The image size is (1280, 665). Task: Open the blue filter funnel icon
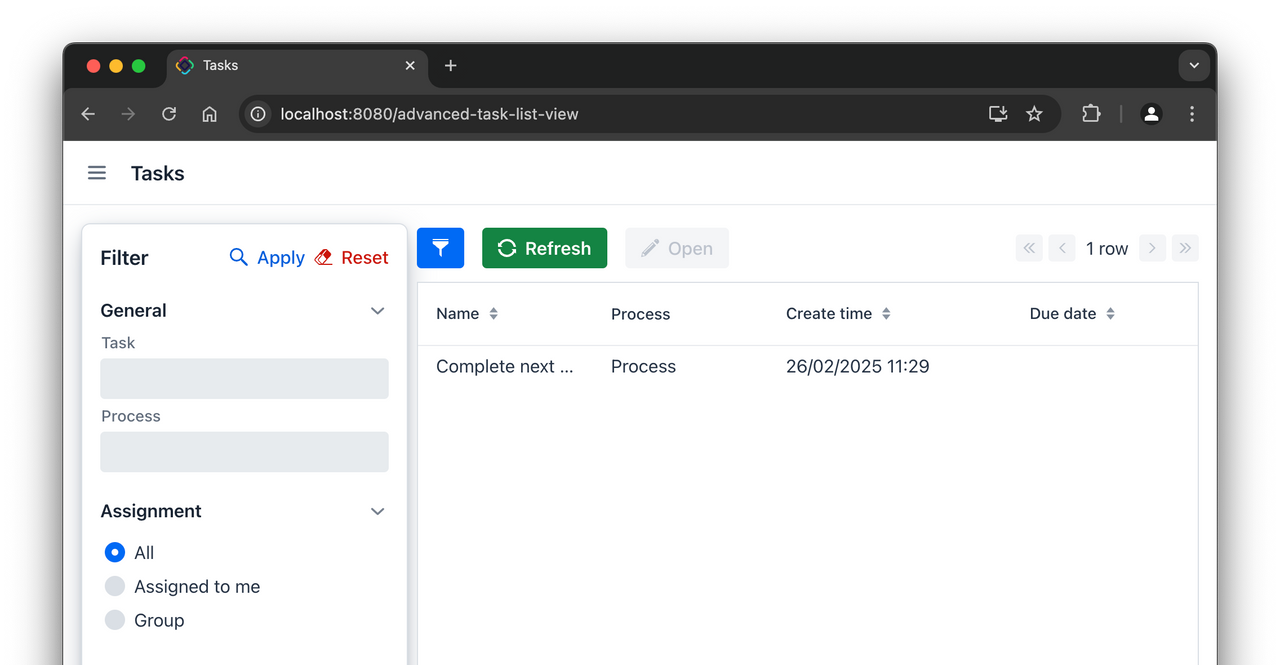(440, 247)
